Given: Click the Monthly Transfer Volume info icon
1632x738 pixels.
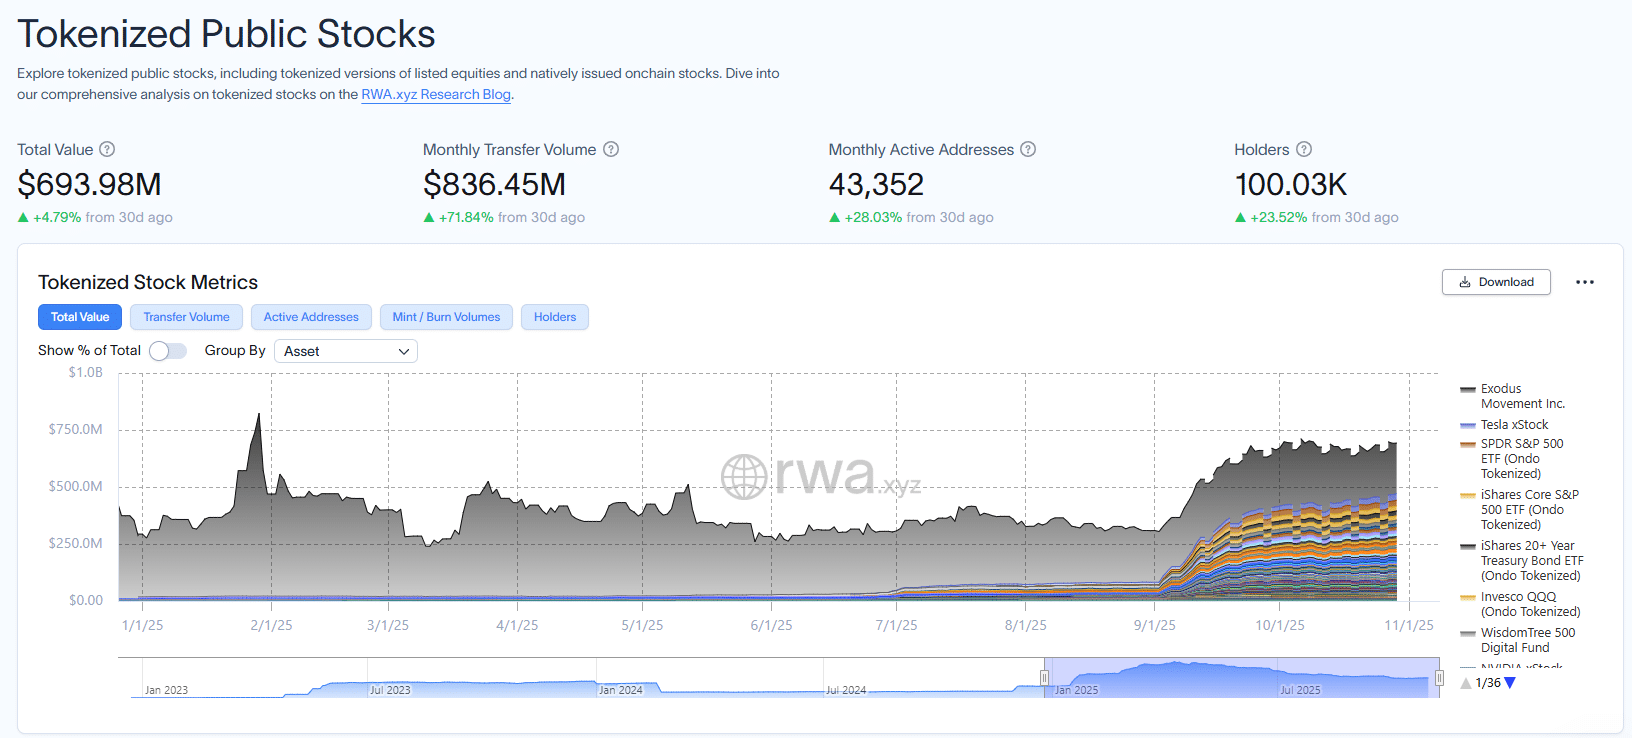Looking at the screenshot, I should point(611,149).
